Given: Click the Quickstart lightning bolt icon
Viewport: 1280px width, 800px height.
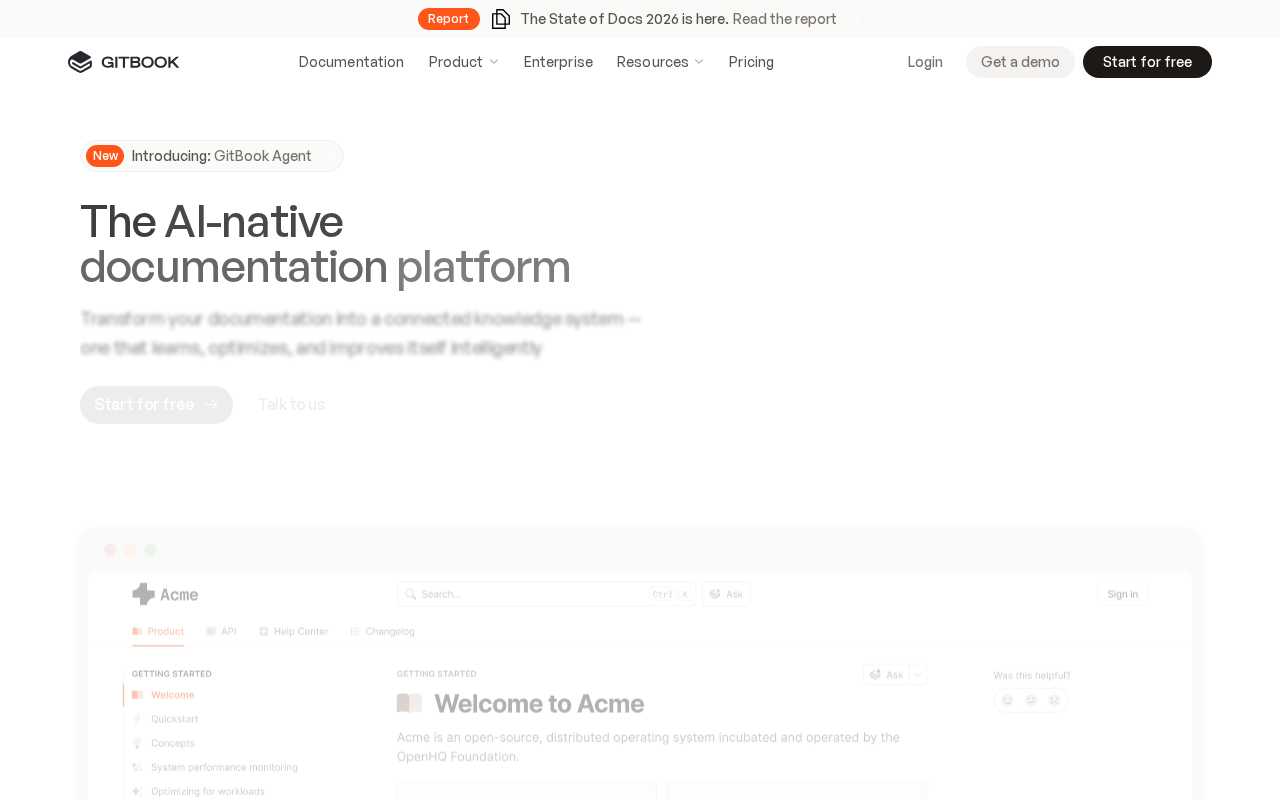Looking at the screenshot, I should (x=138, y=719).
